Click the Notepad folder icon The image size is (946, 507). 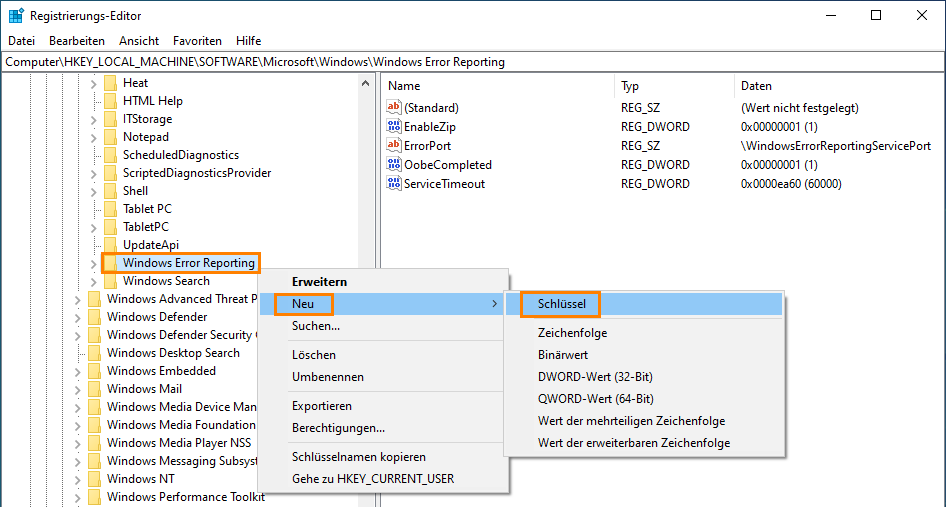pyautogui.click(x=110, y=137)
